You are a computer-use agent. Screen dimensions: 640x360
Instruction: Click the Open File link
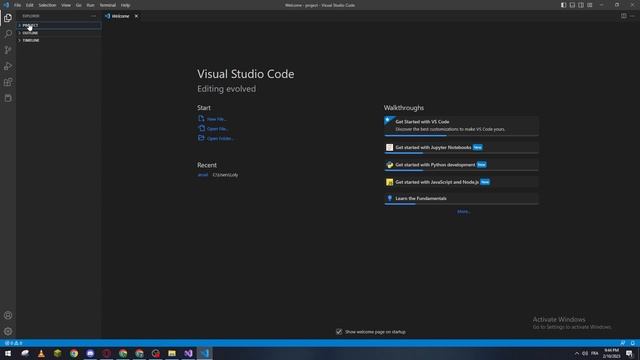pyautogui.click(x=213, y=129)
